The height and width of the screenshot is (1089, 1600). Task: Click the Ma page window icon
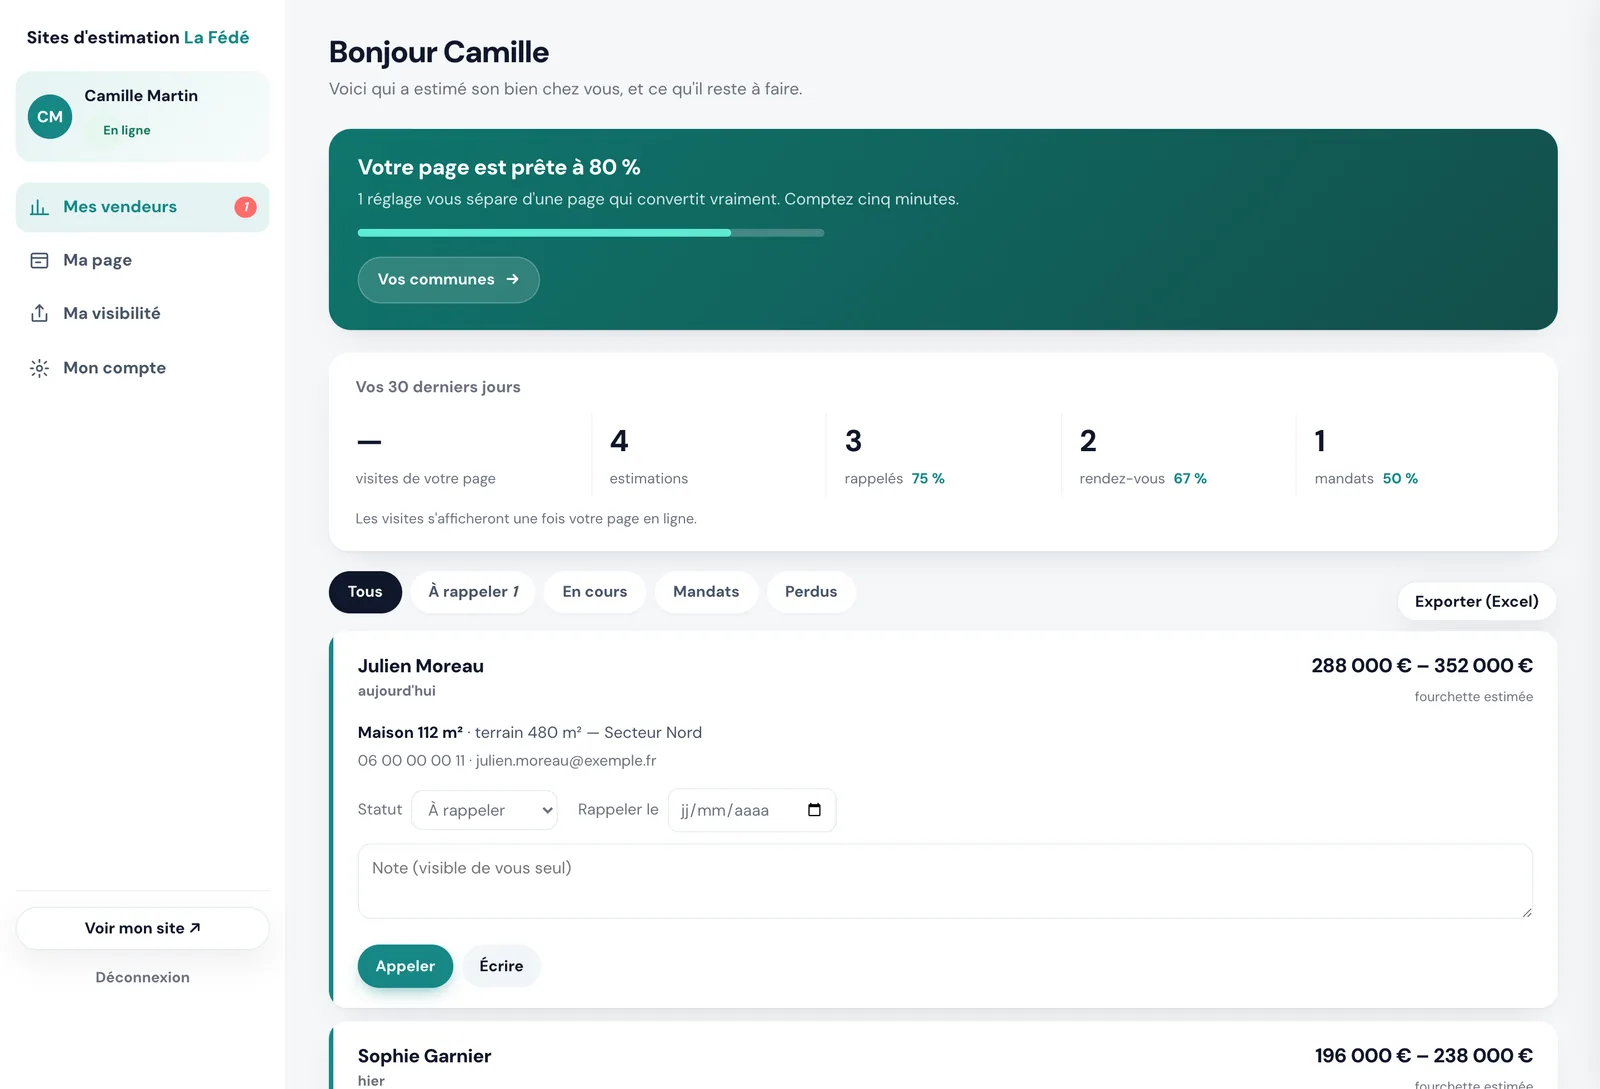point(39,260)
